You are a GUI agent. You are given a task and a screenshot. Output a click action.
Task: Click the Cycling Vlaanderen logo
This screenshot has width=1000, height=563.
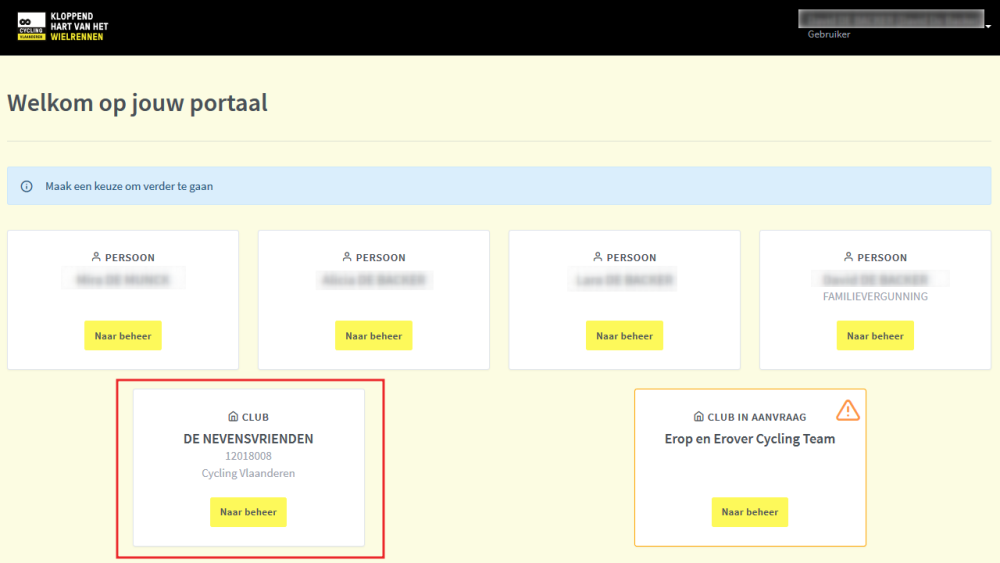pyautogui.click(x=62, y=27)
